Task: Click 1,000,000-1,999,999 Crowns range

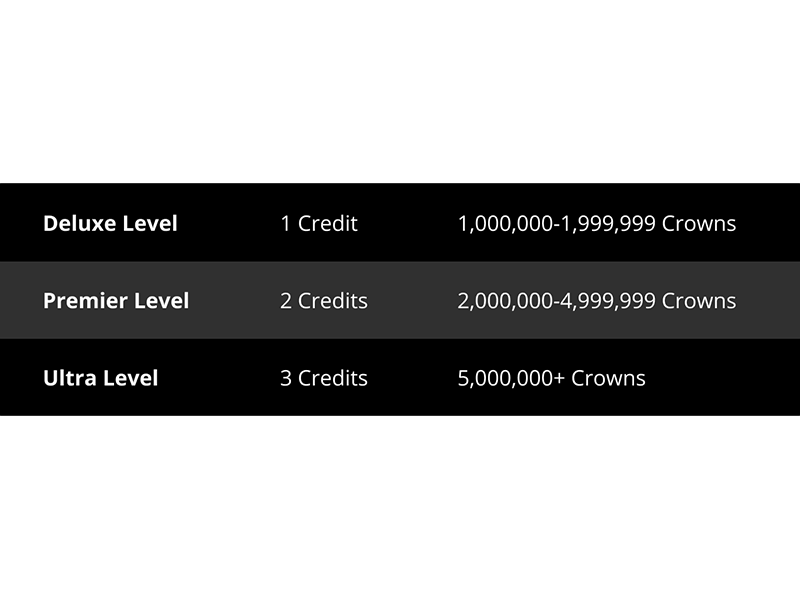Action: tap(597, 224)
